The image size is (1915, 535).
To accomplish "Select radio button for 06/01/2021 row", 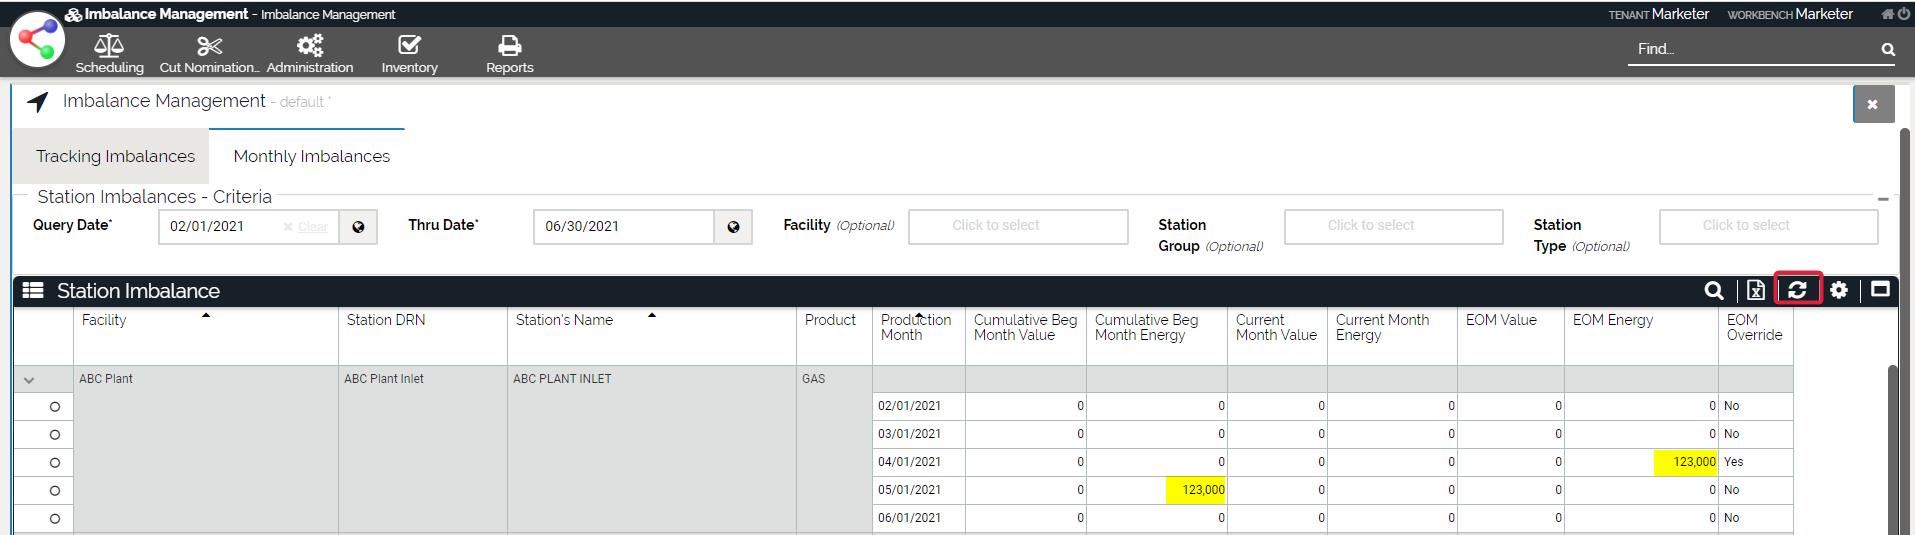I will pyautogui.click(x=55, y=519).
